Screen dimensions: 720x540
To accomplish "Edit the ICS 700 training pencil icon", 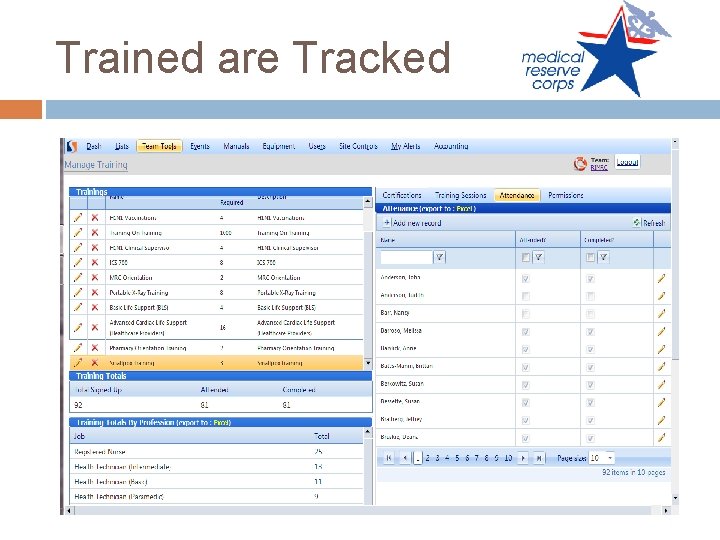I will [78, 263].
